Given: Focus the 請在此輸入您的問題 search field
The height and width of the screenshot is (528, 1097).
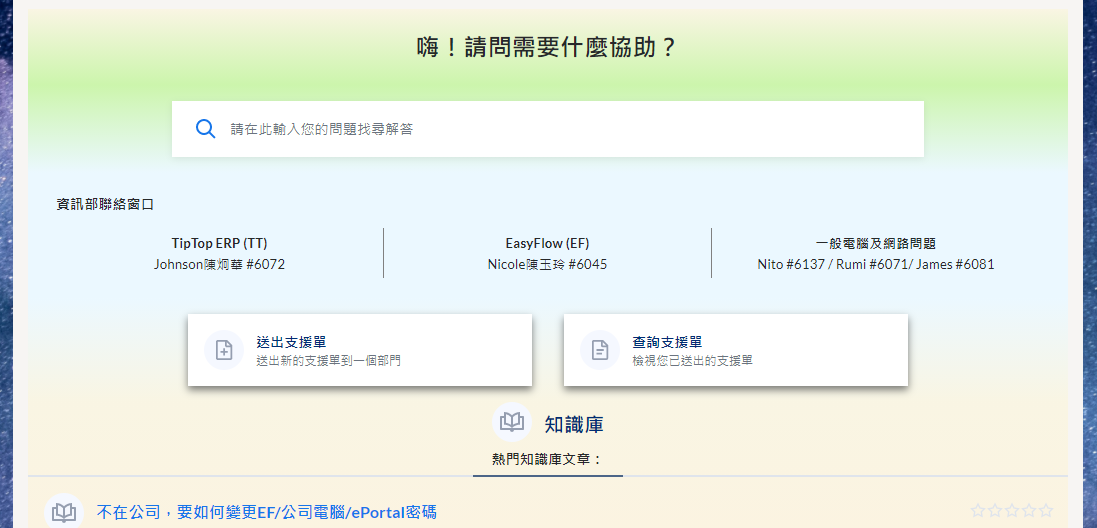Looking at the screenshot, I should tap(560, 129).
